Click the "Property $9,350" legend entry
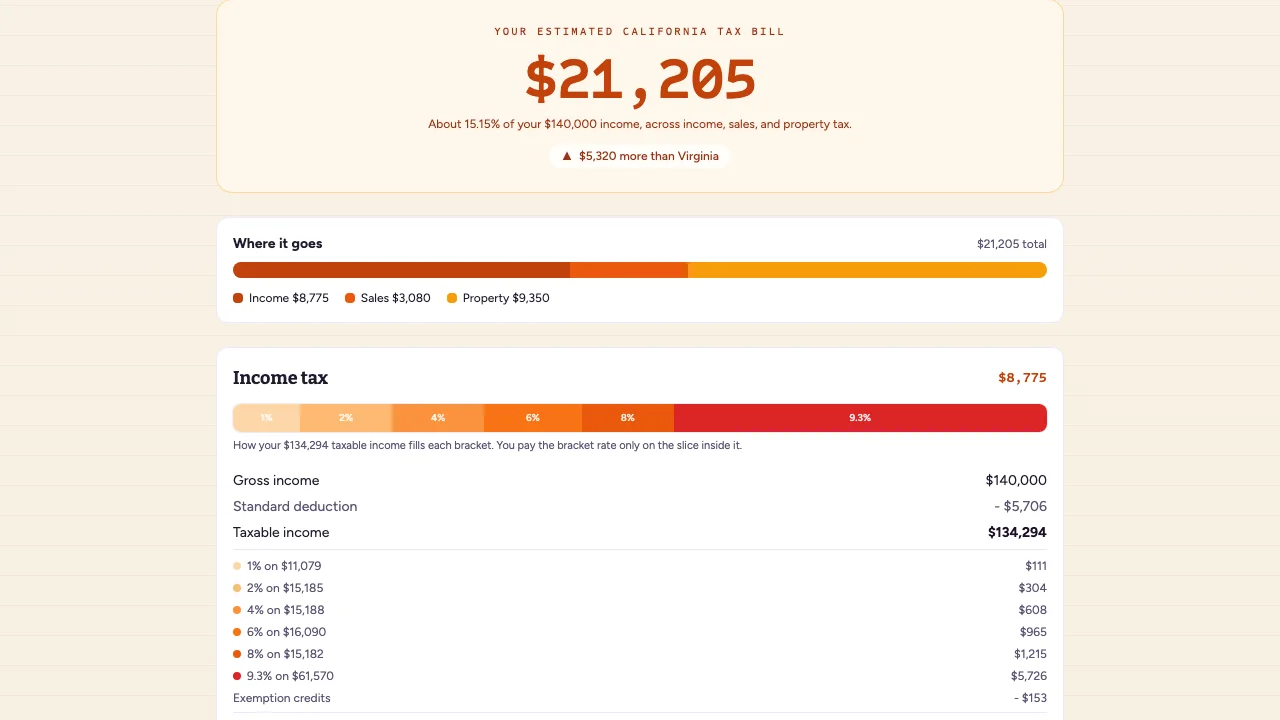Image resolution: width=1280 pixels, height=720 pixels. tap(498, 298)
